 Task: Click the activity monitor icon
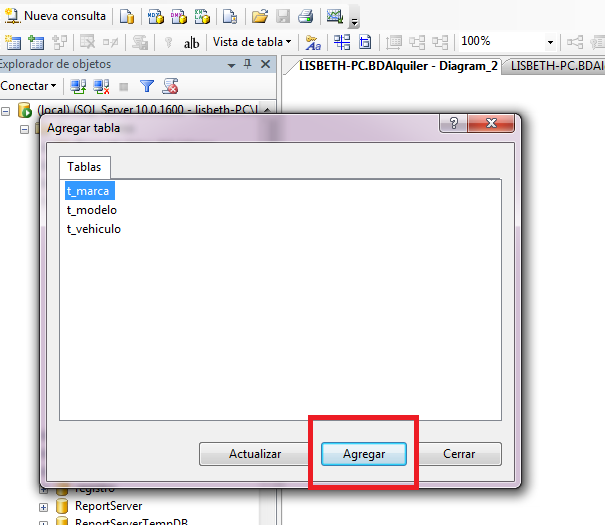[x=335, y=17]
